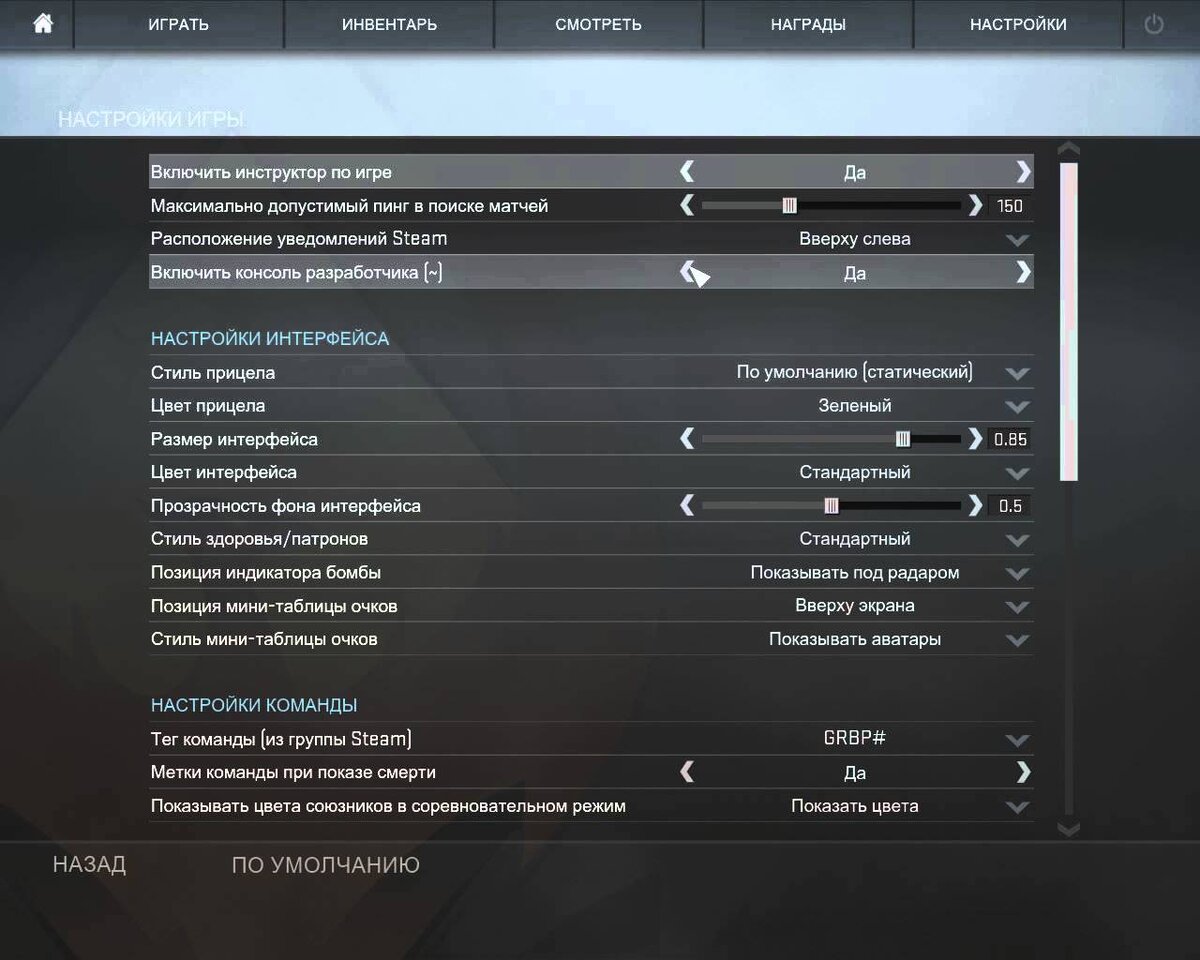Open the НАГРАДЫ menu tab
The width and height of the screenshot is (1200, 960).
click(808, 24)
